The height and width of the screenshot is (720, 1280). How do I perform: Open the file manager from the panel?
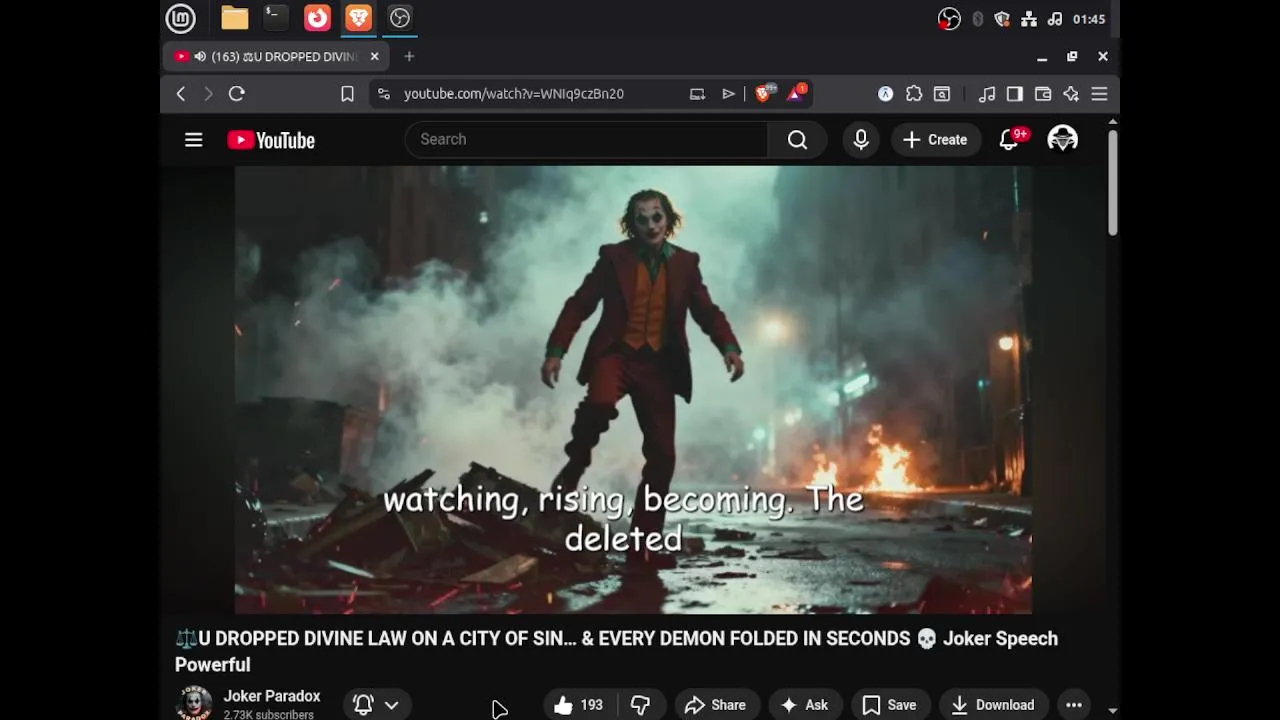(235, 18)
